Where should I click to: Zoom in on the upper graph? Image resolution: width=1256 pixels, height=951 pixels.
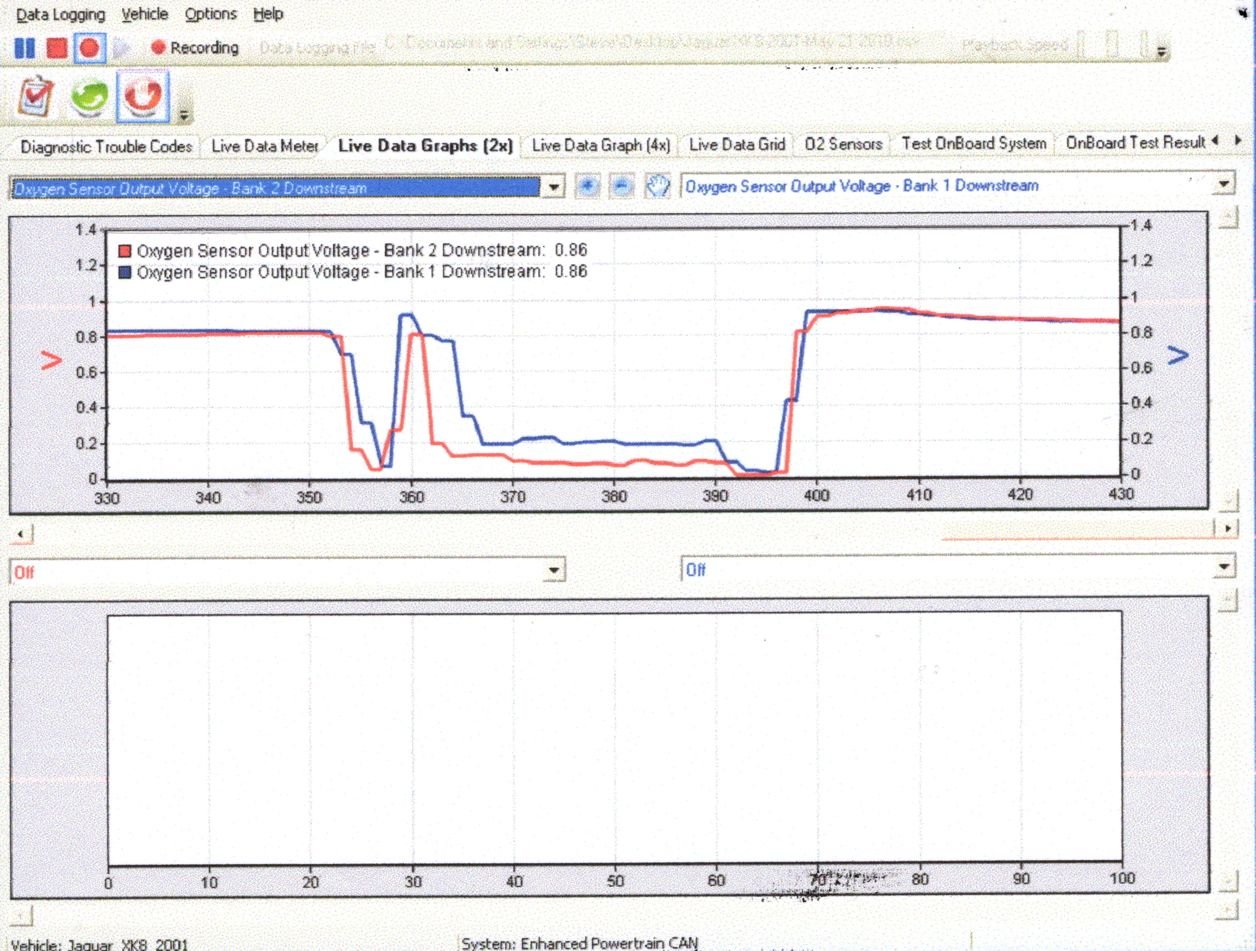[x=590, y=187]
